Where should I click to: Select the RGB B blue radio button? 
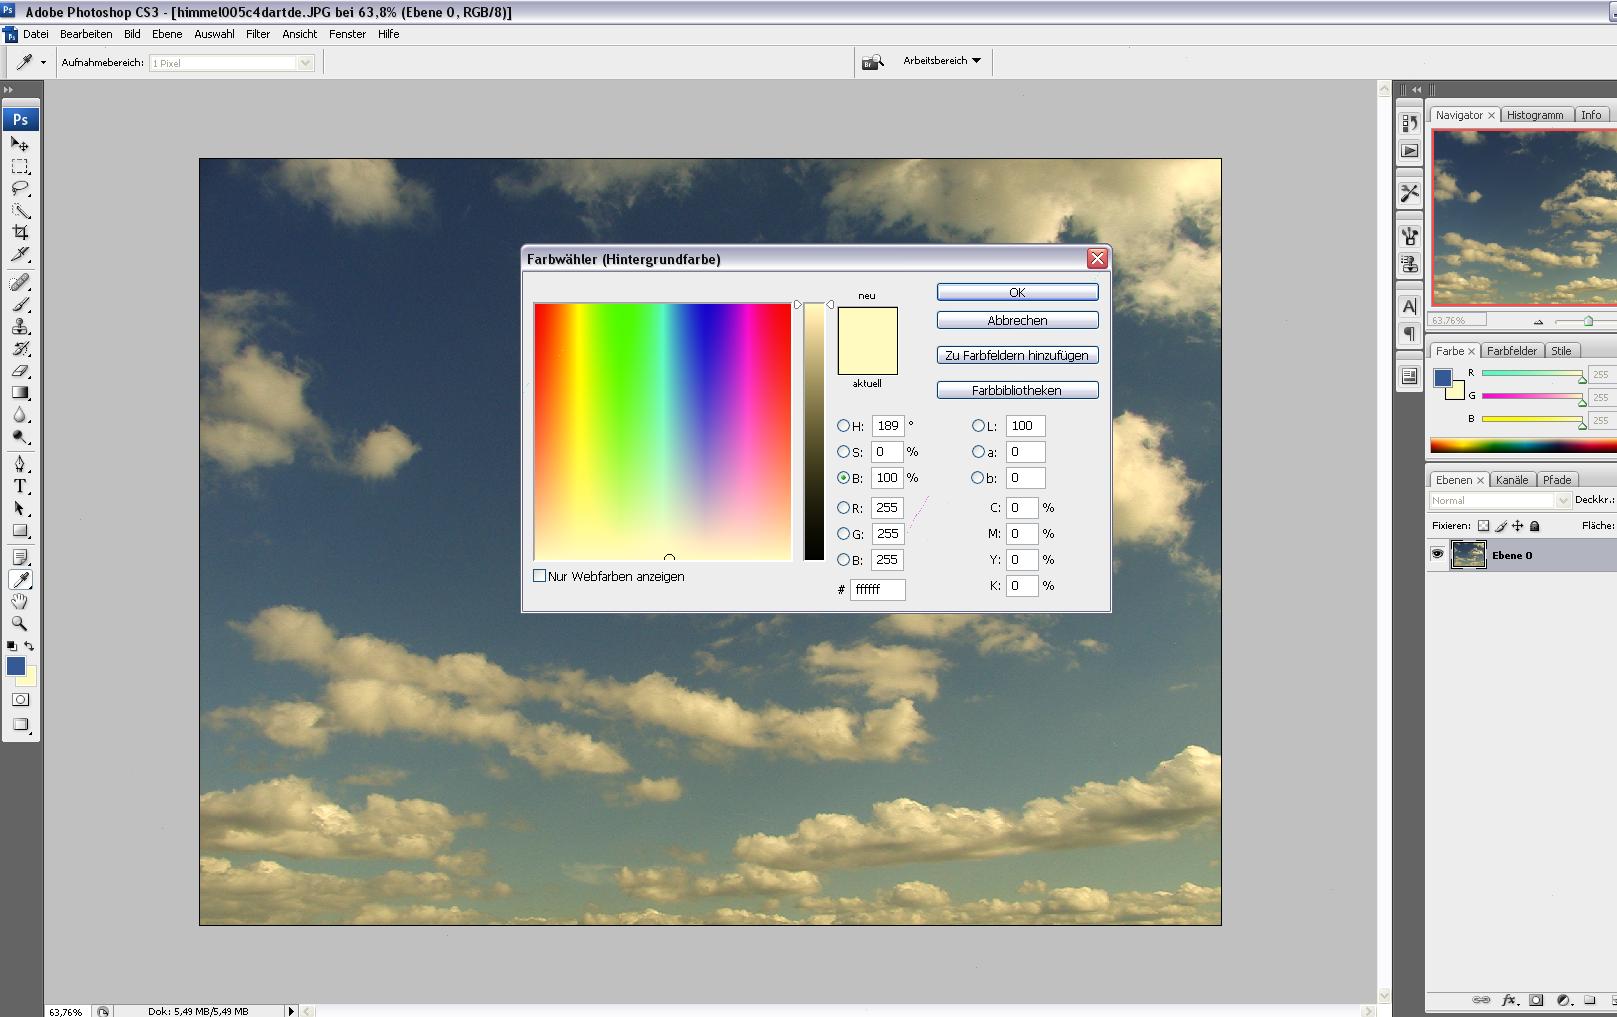point(843,560)
